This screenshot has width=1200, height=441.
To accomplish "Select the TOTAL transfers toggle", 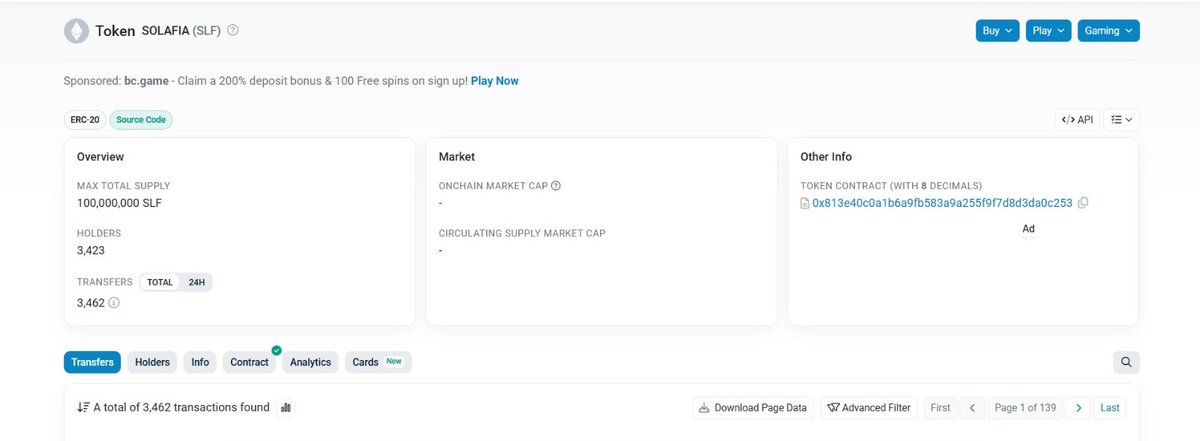I will coord(160,282).
